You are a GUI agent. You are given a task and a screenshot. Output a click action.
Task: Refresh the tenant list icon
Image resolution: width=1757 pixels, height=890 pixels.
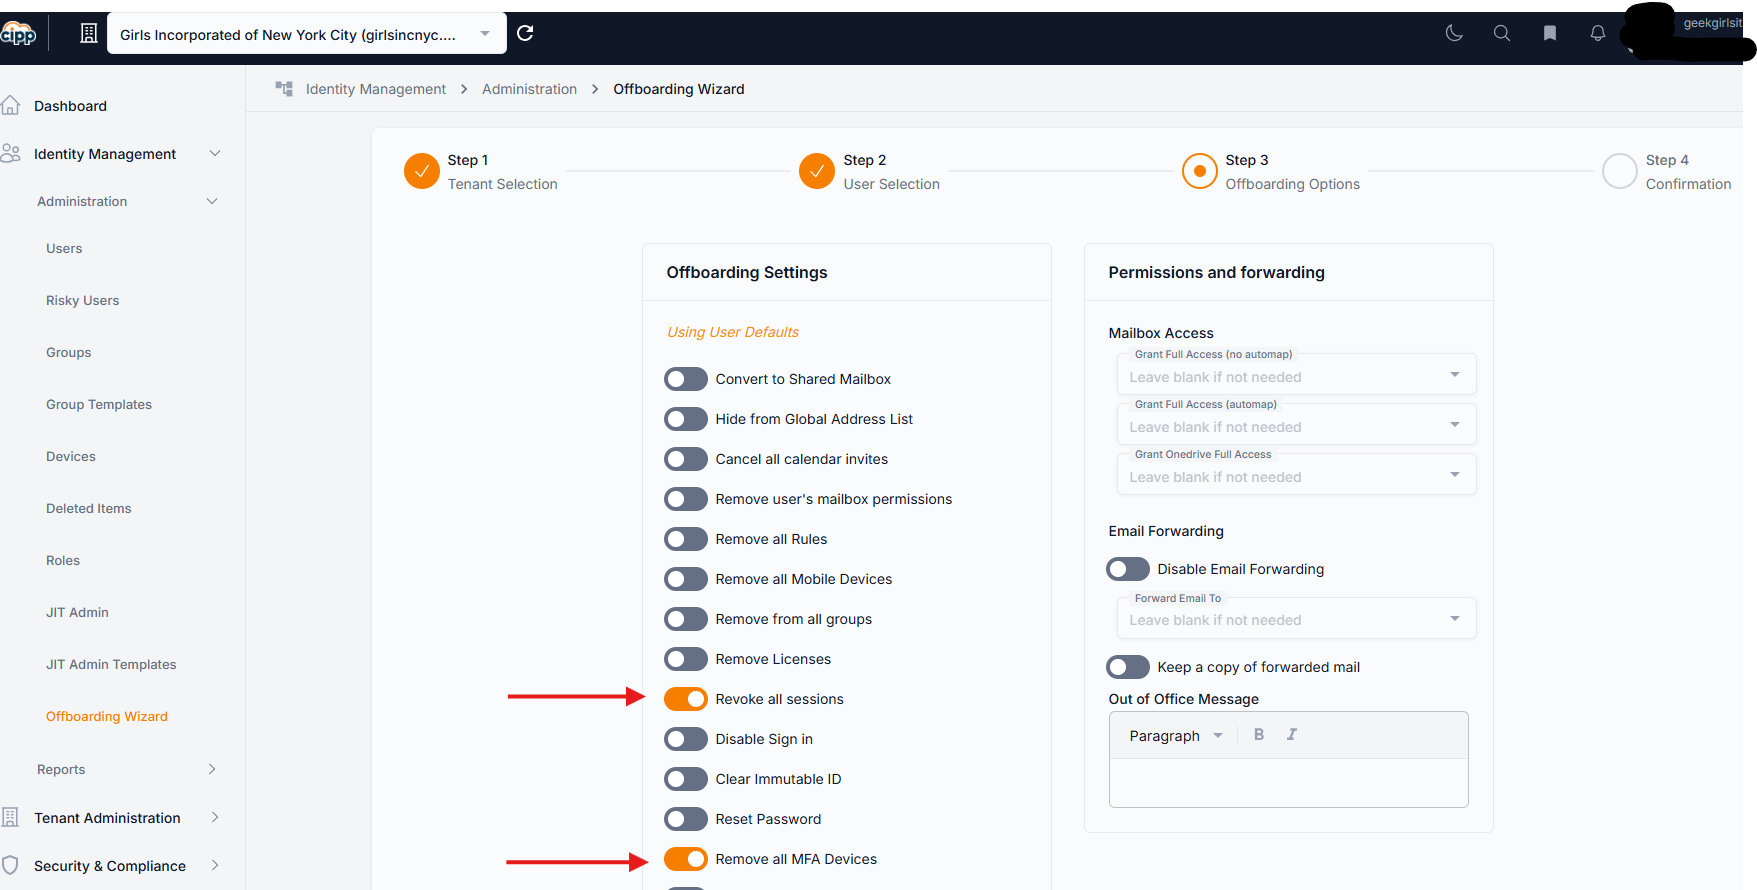point(525,33)
